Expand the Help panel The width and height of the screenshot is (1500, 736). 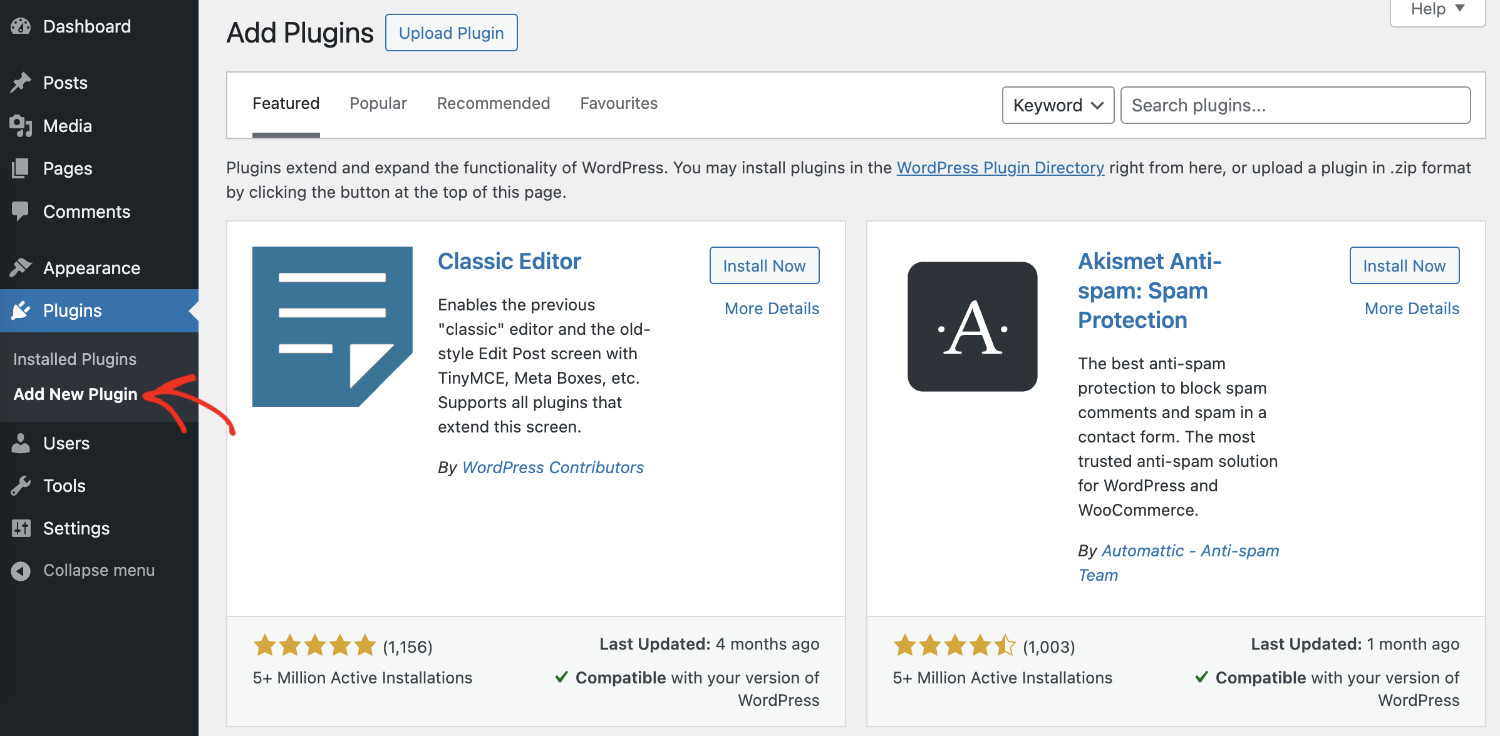1436,9
